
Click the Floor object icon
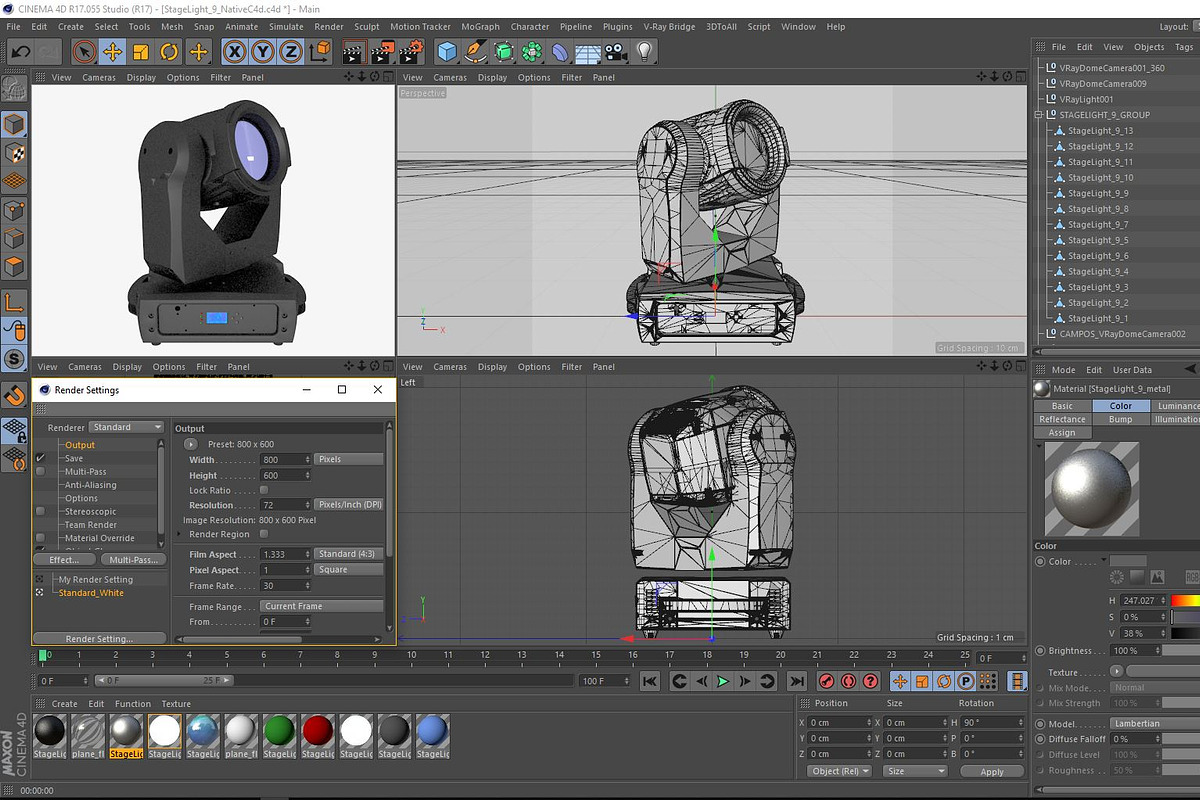588,51
